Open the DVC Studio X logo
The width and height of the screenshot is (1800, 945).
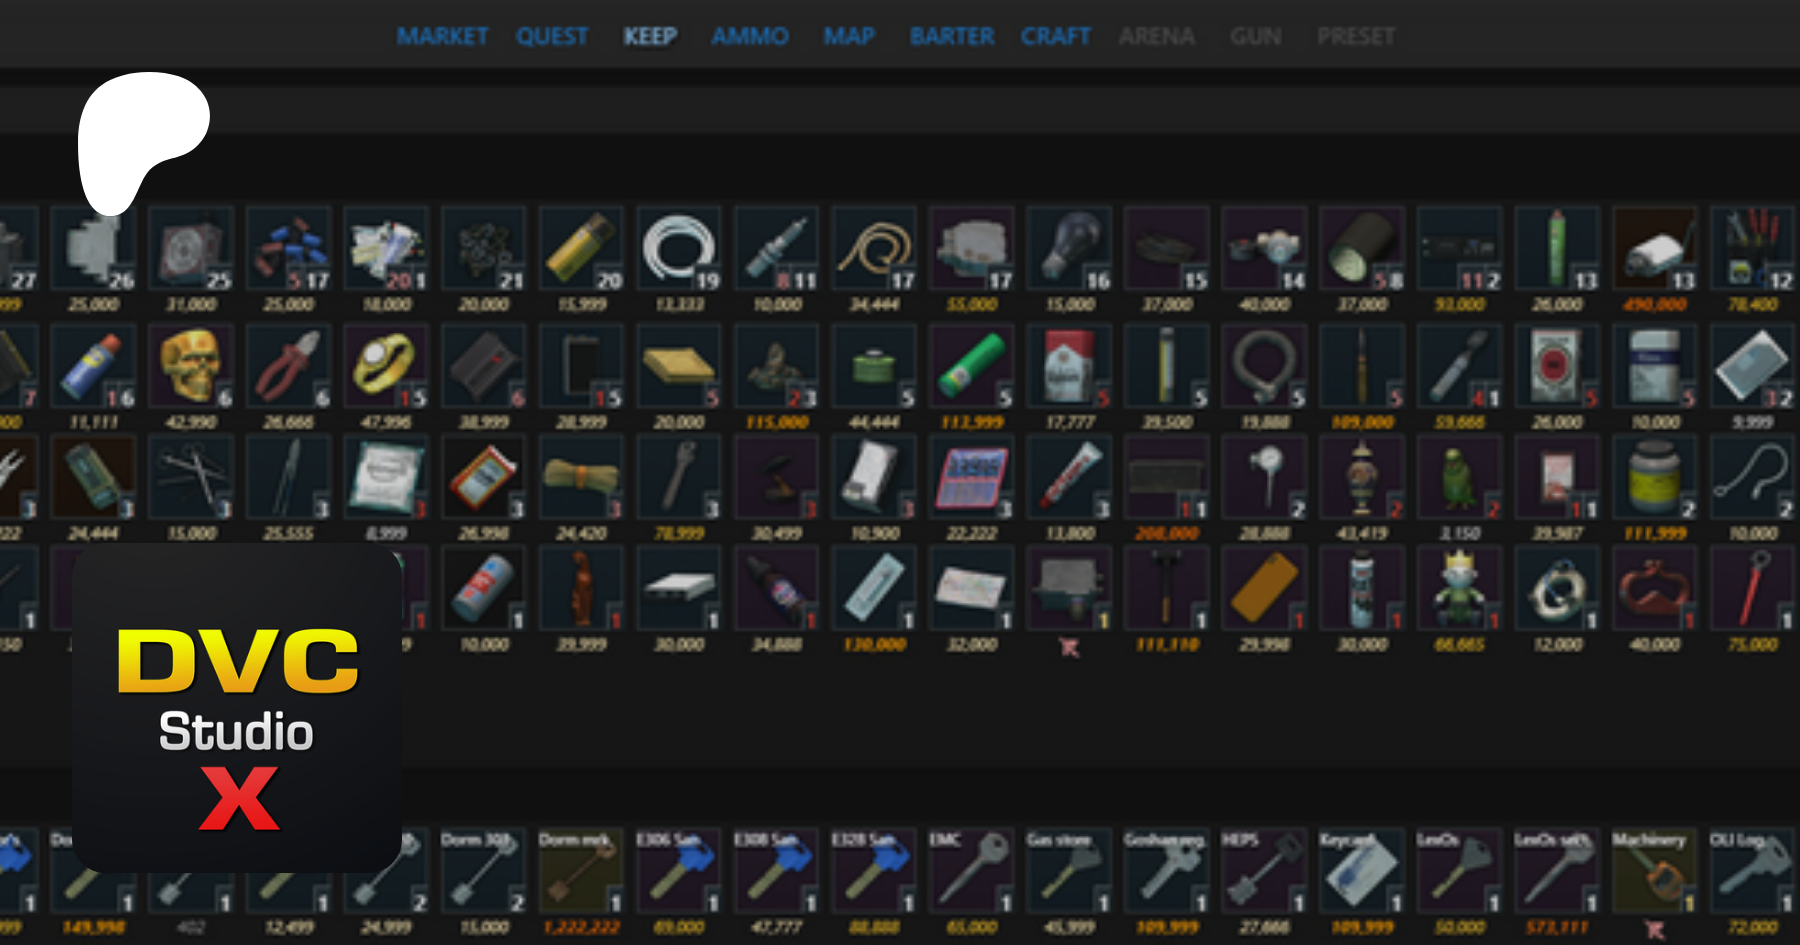coord(237,708)
